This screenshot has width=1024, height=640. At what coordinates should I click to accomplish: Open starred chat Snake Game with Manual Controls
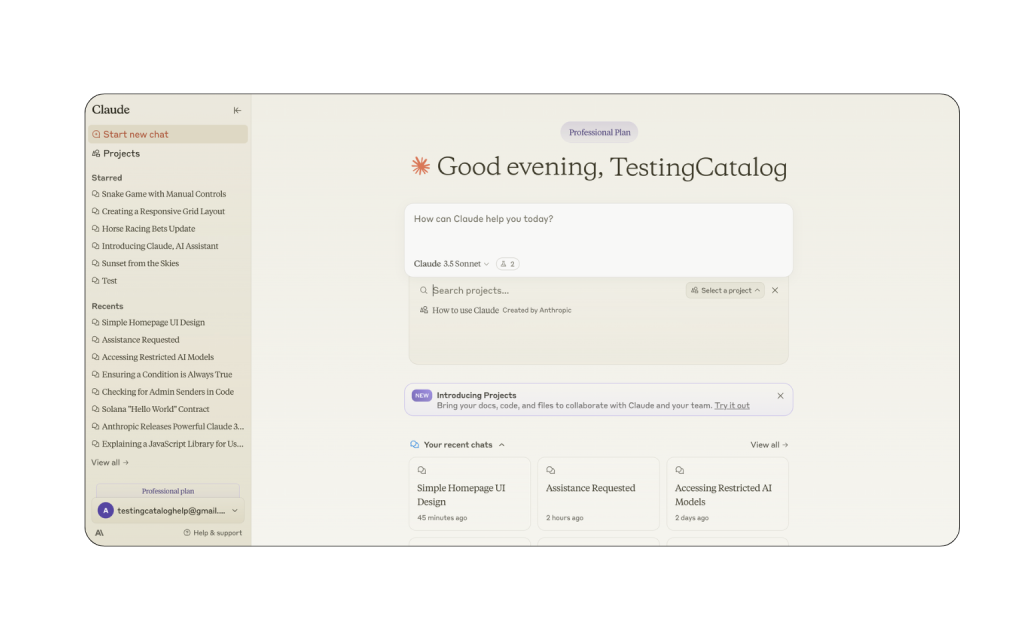click(x=163, y=194)
